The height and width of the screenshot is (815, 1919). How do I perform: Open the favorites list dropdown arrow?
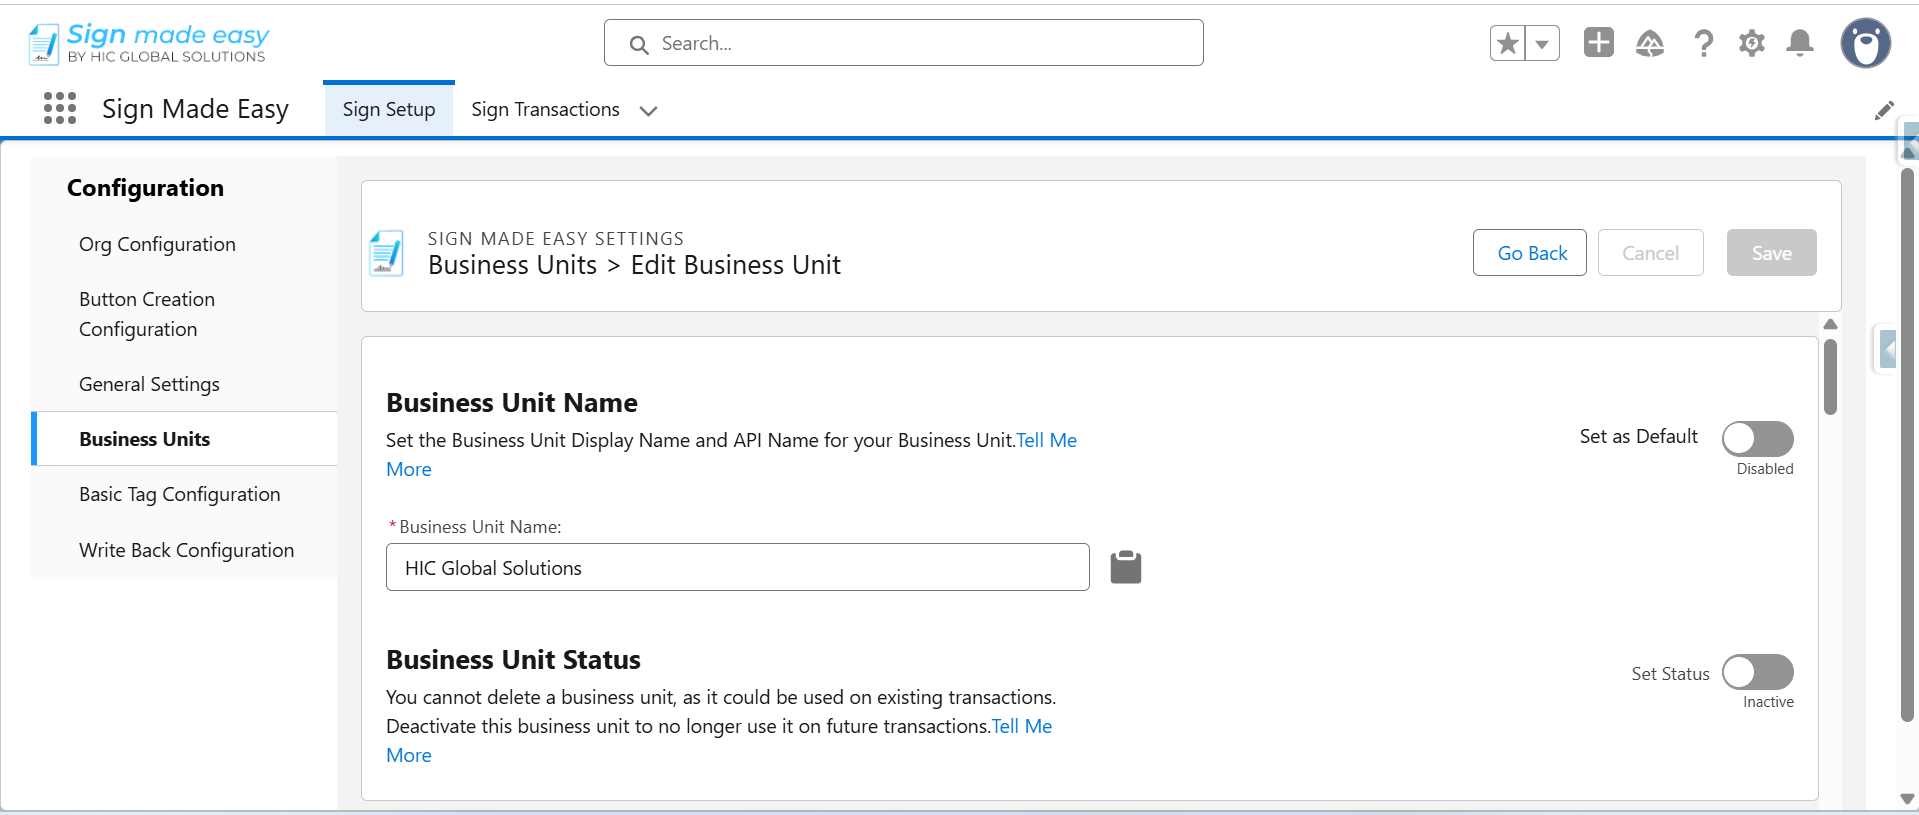click(x=1543, y=43)
